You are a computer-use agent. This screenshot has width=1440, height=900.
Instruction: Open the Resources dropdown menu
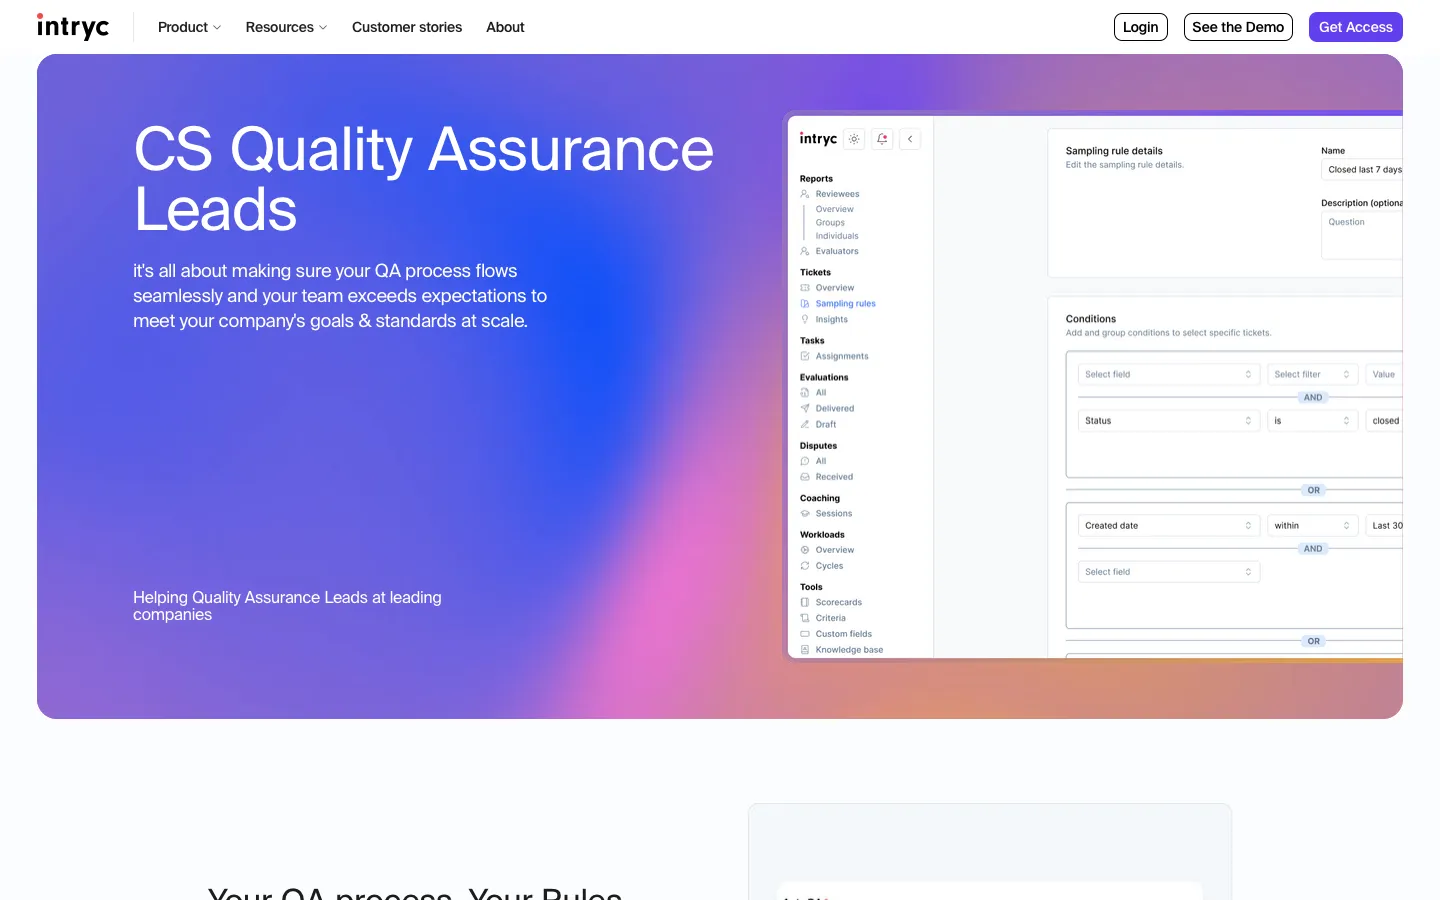coord(286,27)
